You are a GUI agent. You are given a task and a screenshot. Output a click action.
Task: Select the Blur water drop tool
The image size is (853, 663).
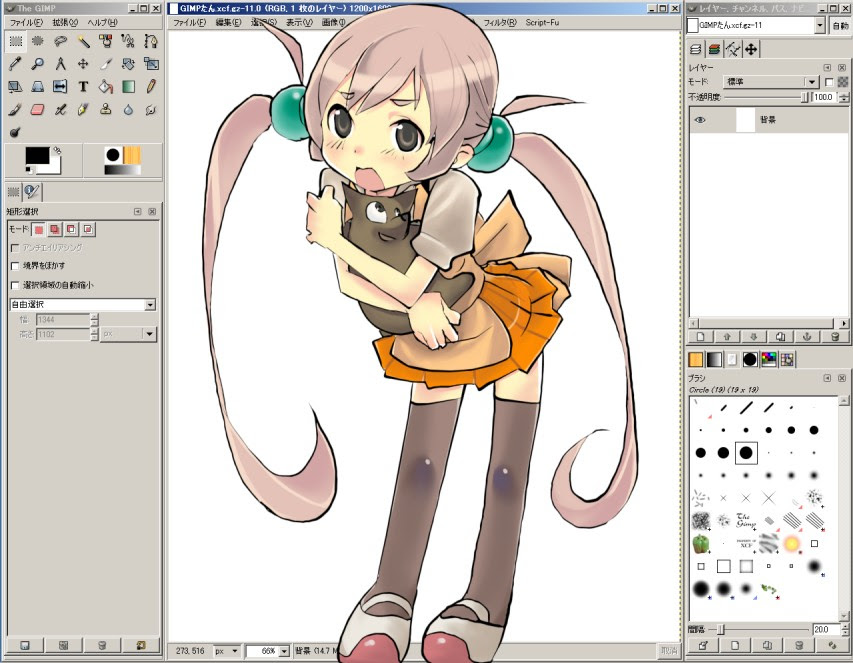click(x=128, y=109)
